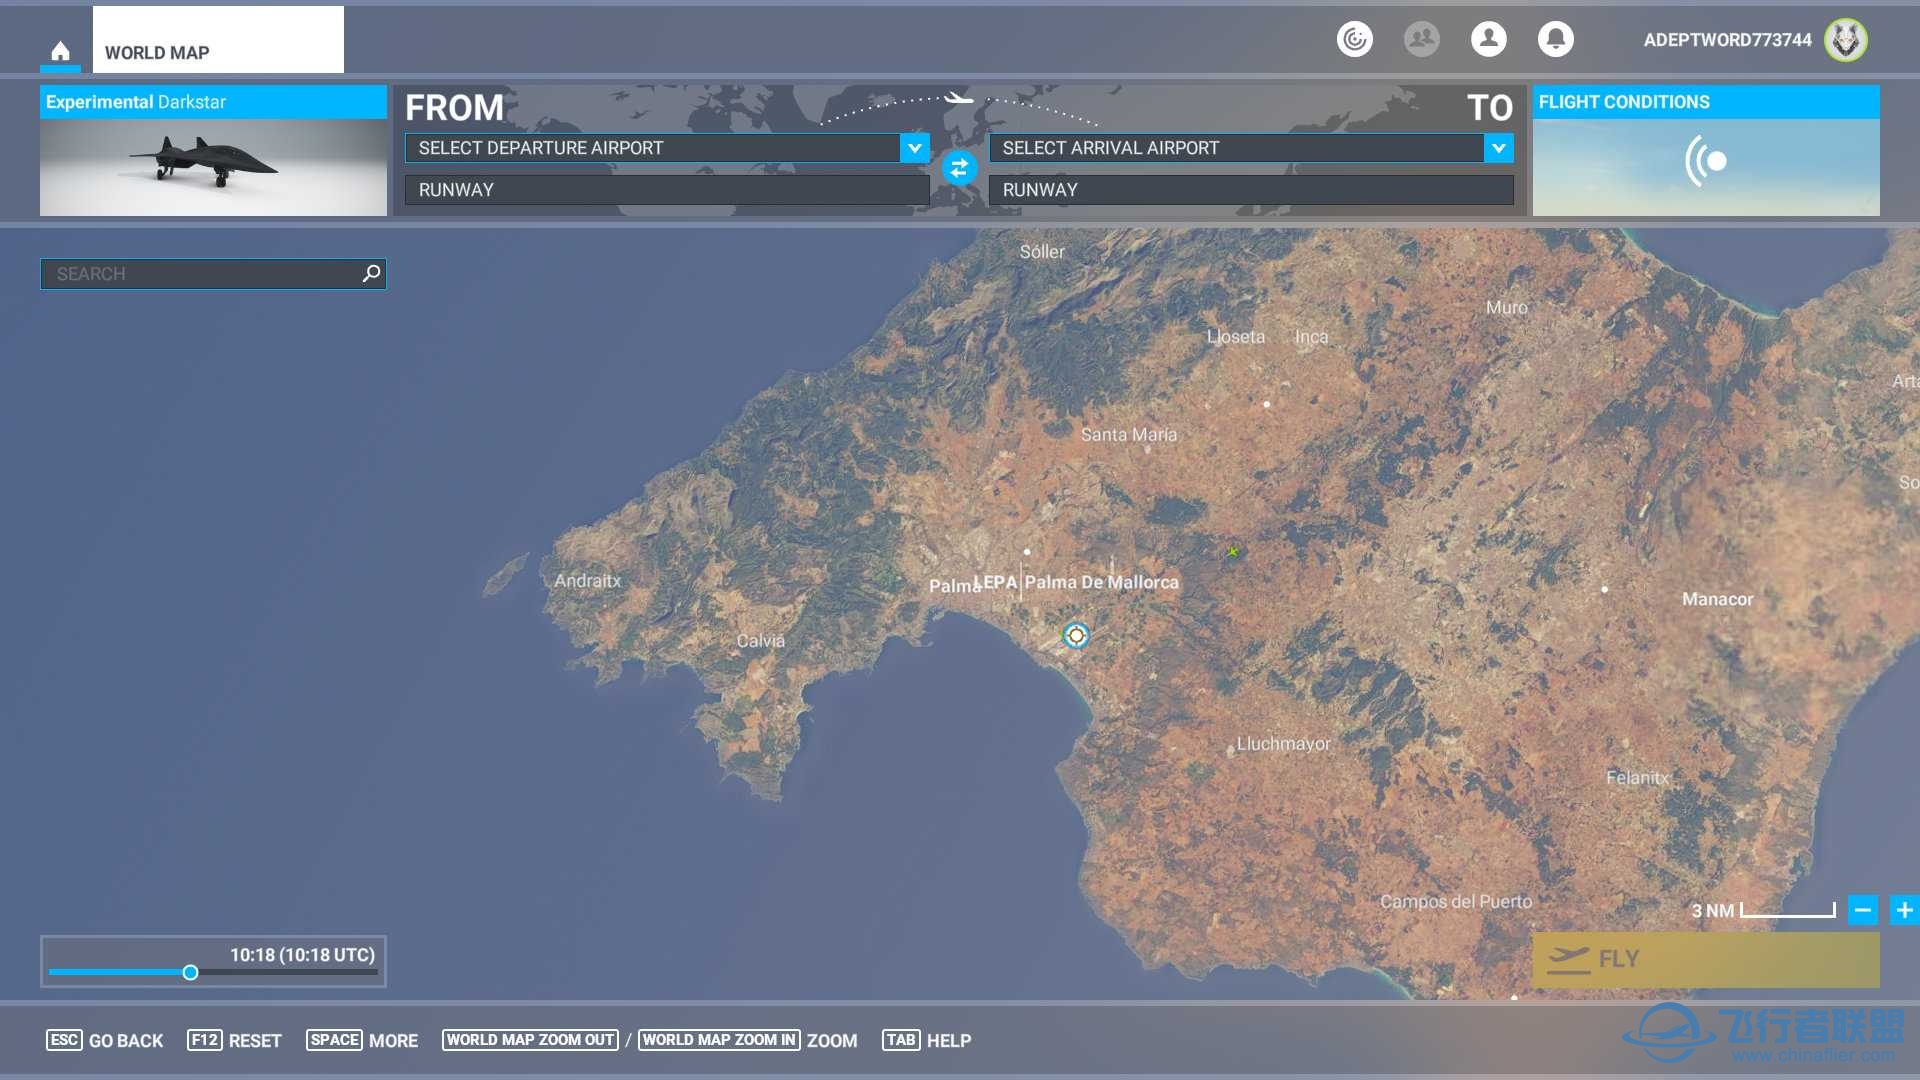Enable the map zoom in plus control

point(1904,909)
